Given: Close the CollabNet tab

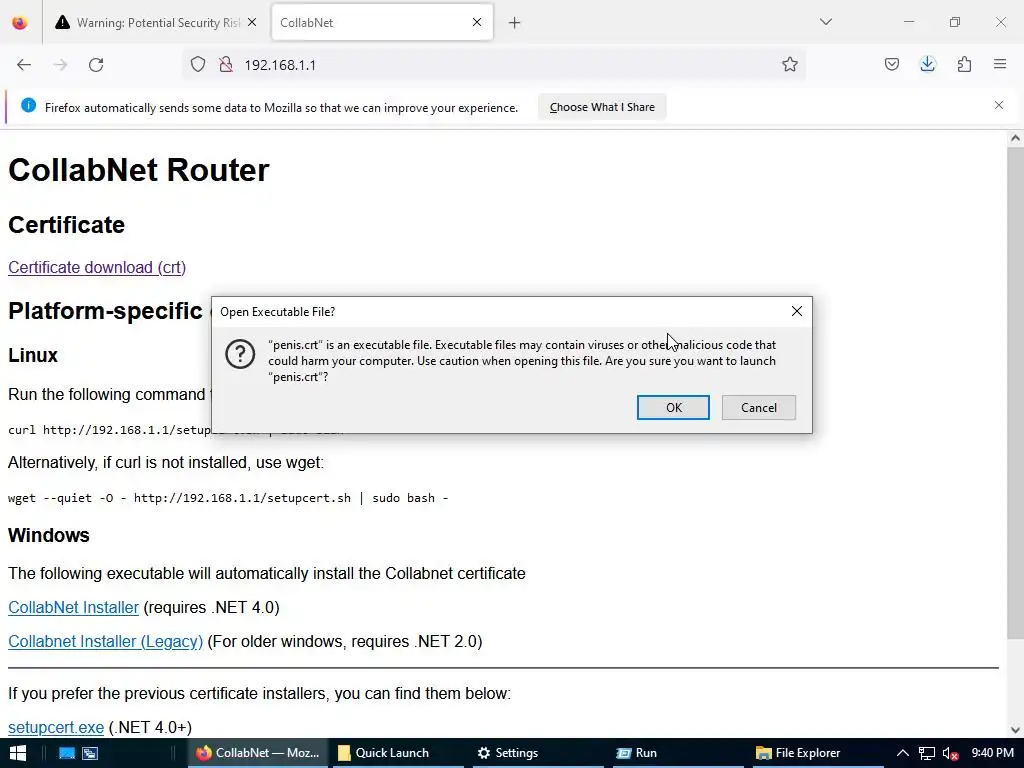Looking at the screenshot, I should (x=477, y=22).
